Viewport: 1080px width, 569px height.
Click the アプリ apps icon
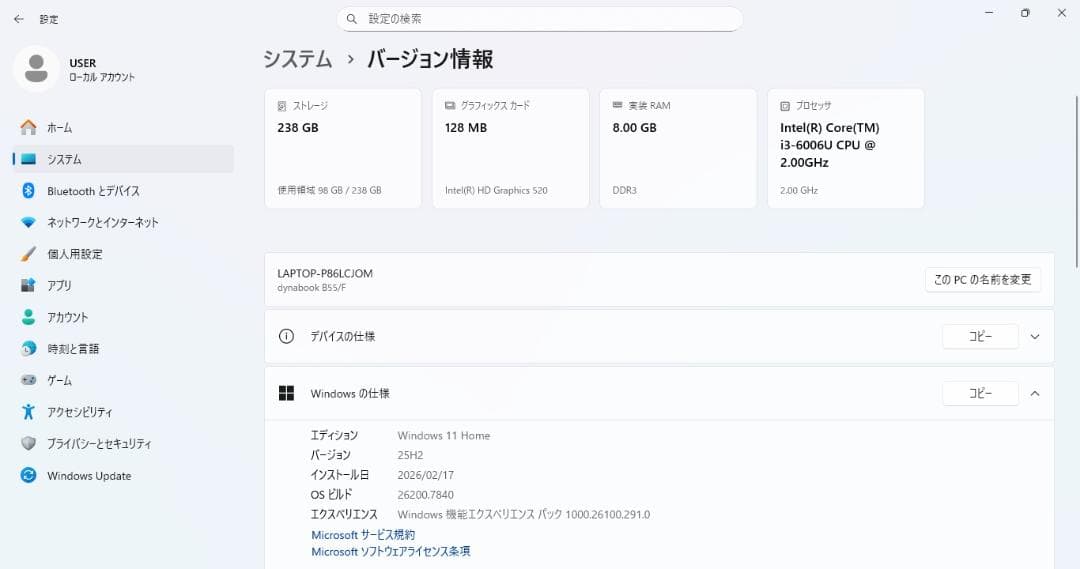[x=28, y=285]
